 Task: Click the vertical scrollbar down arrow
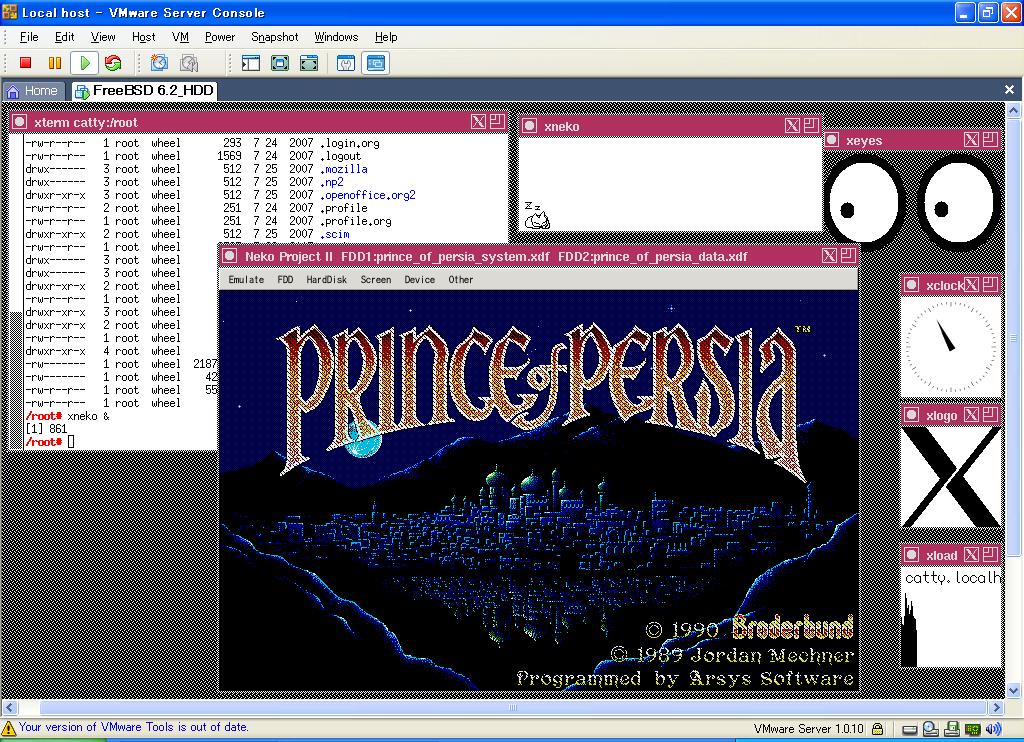click(1014, 690)
